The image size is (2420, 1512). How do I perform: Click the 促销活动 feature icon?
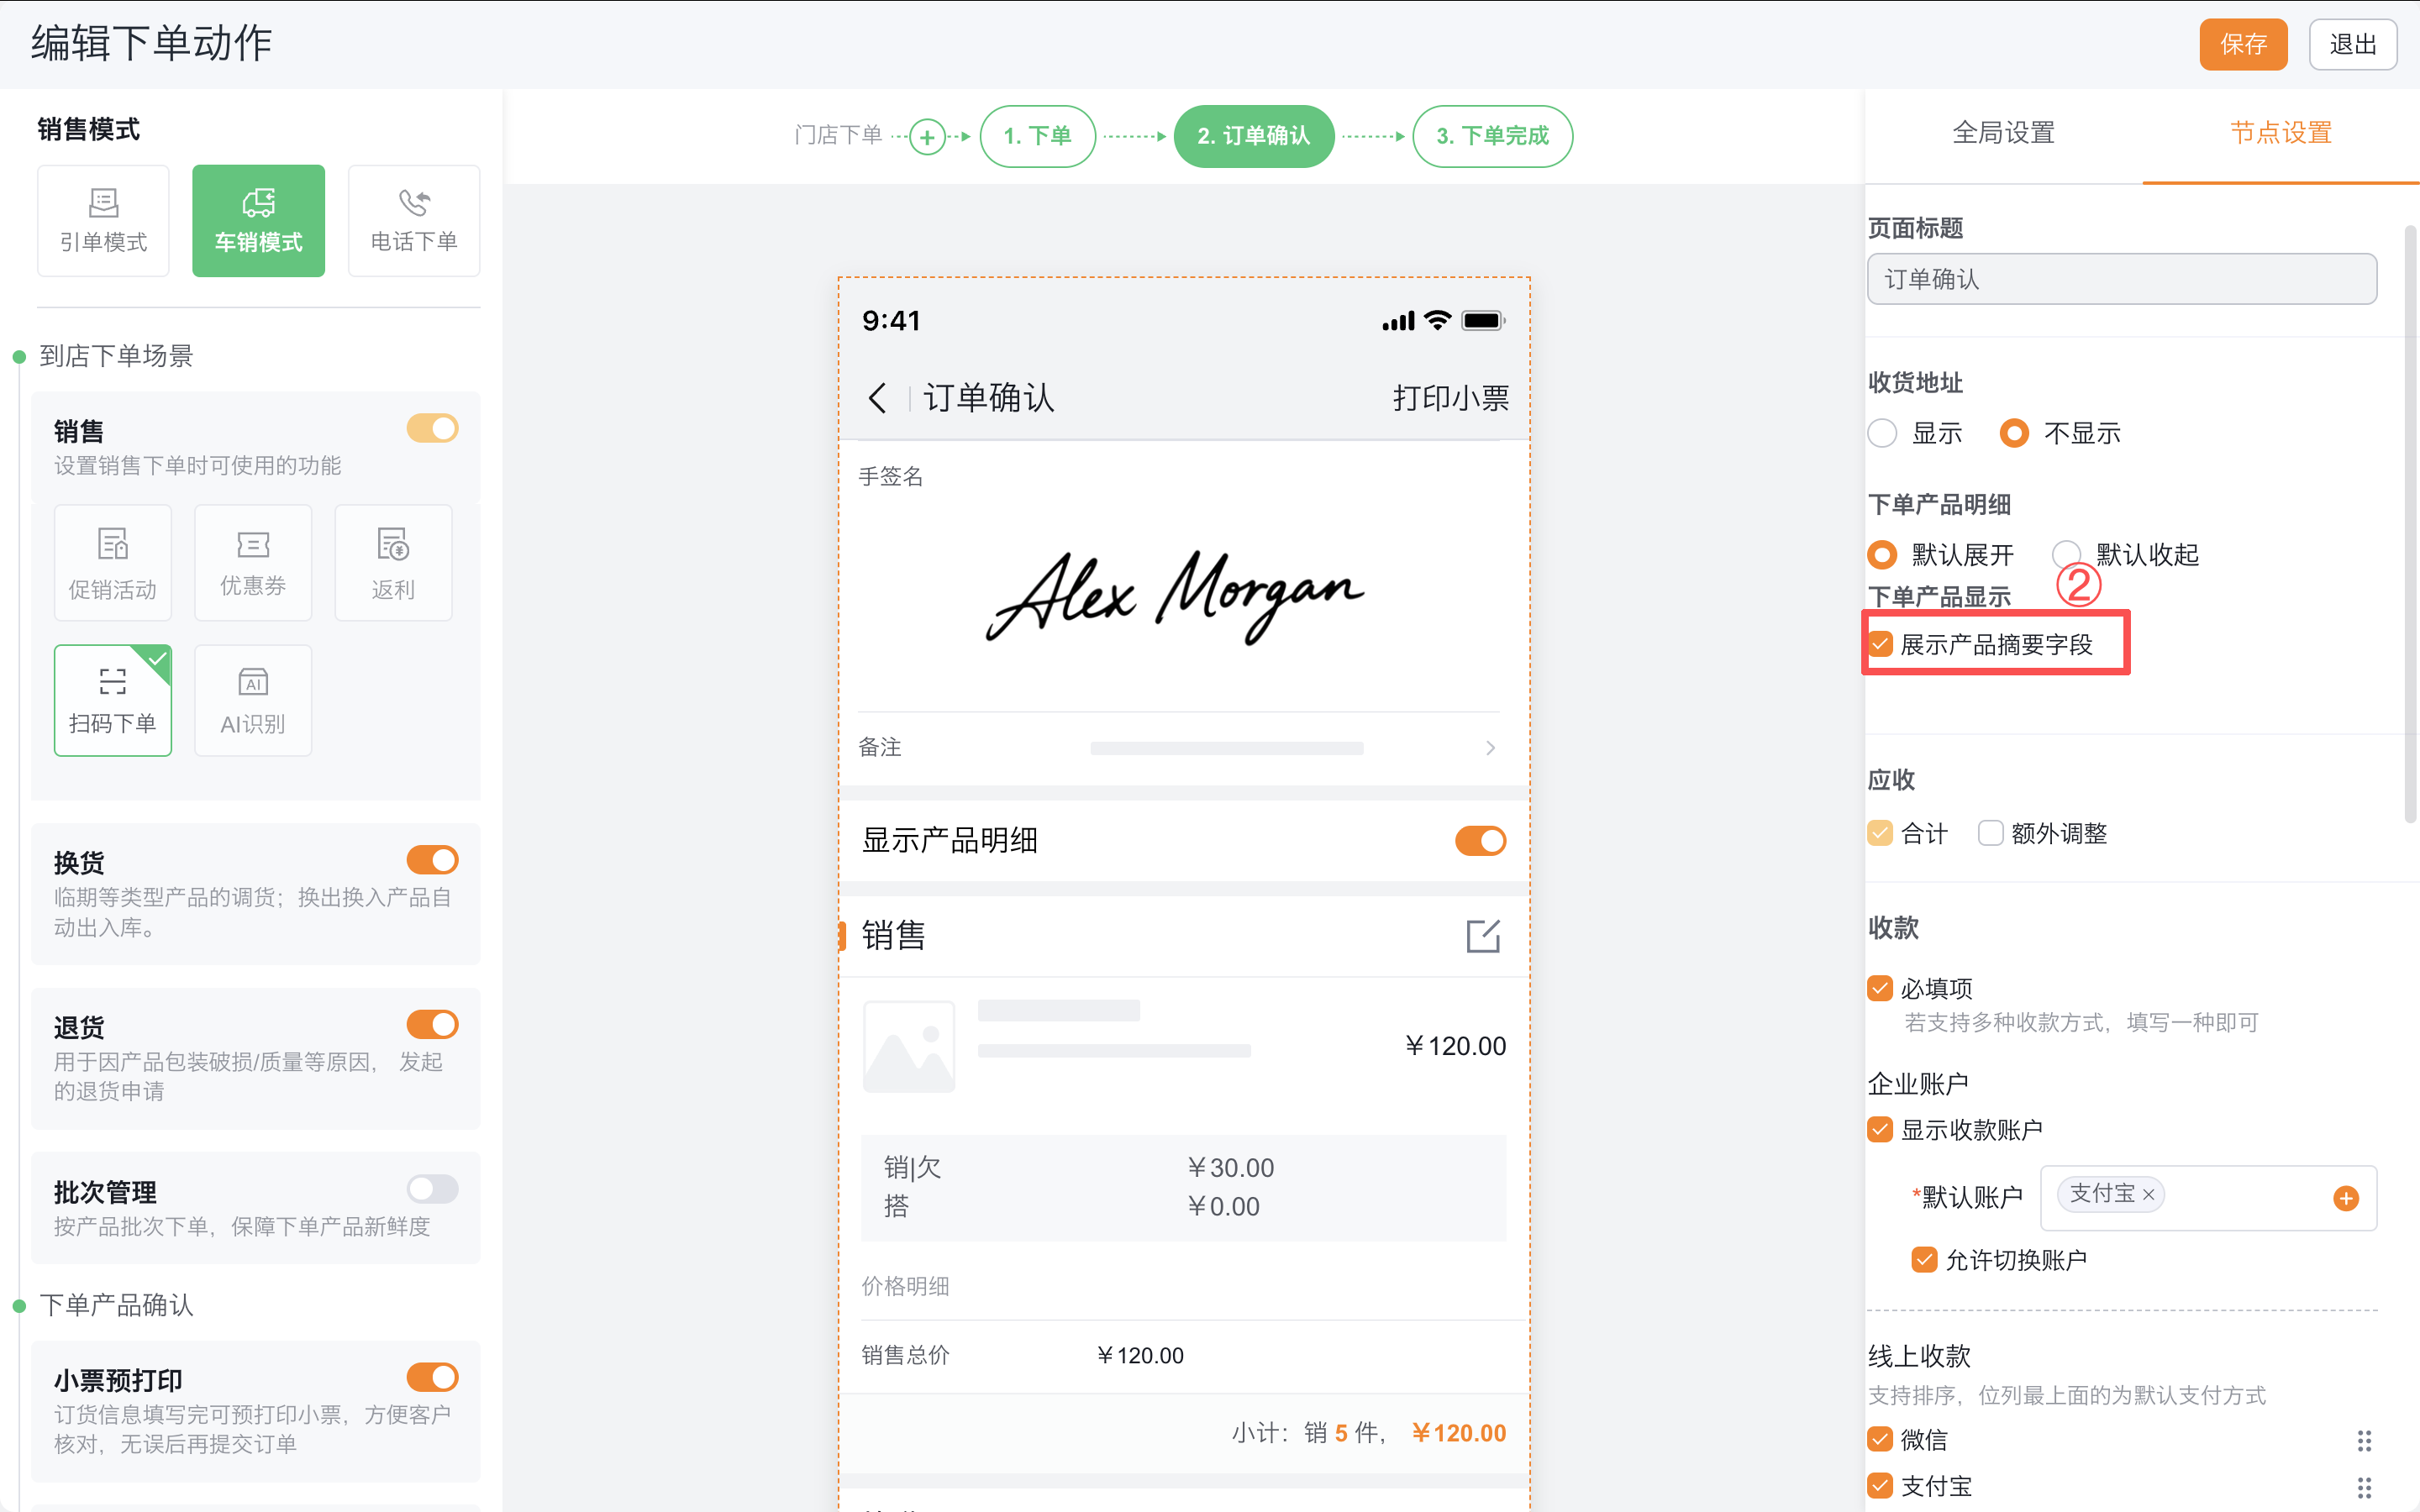(x=112, y=562)
